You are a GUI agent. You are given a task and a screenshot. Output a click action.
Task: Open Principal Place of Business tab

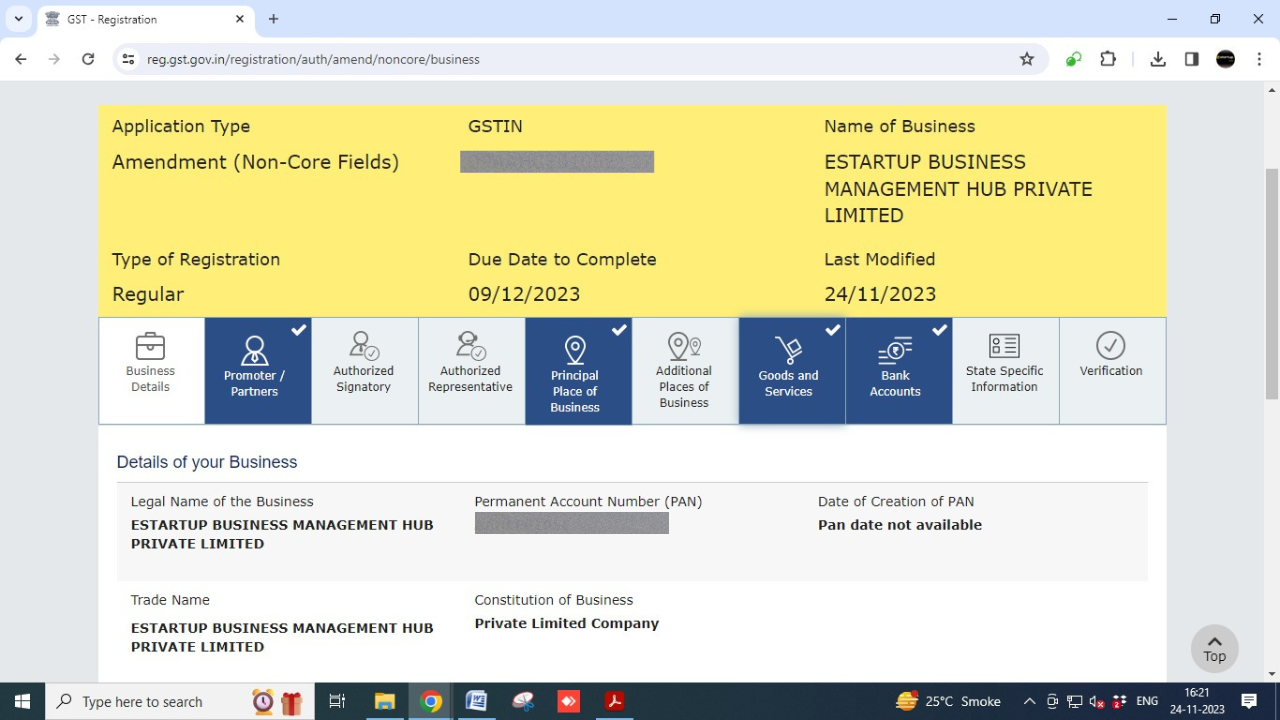coord(578,371)
